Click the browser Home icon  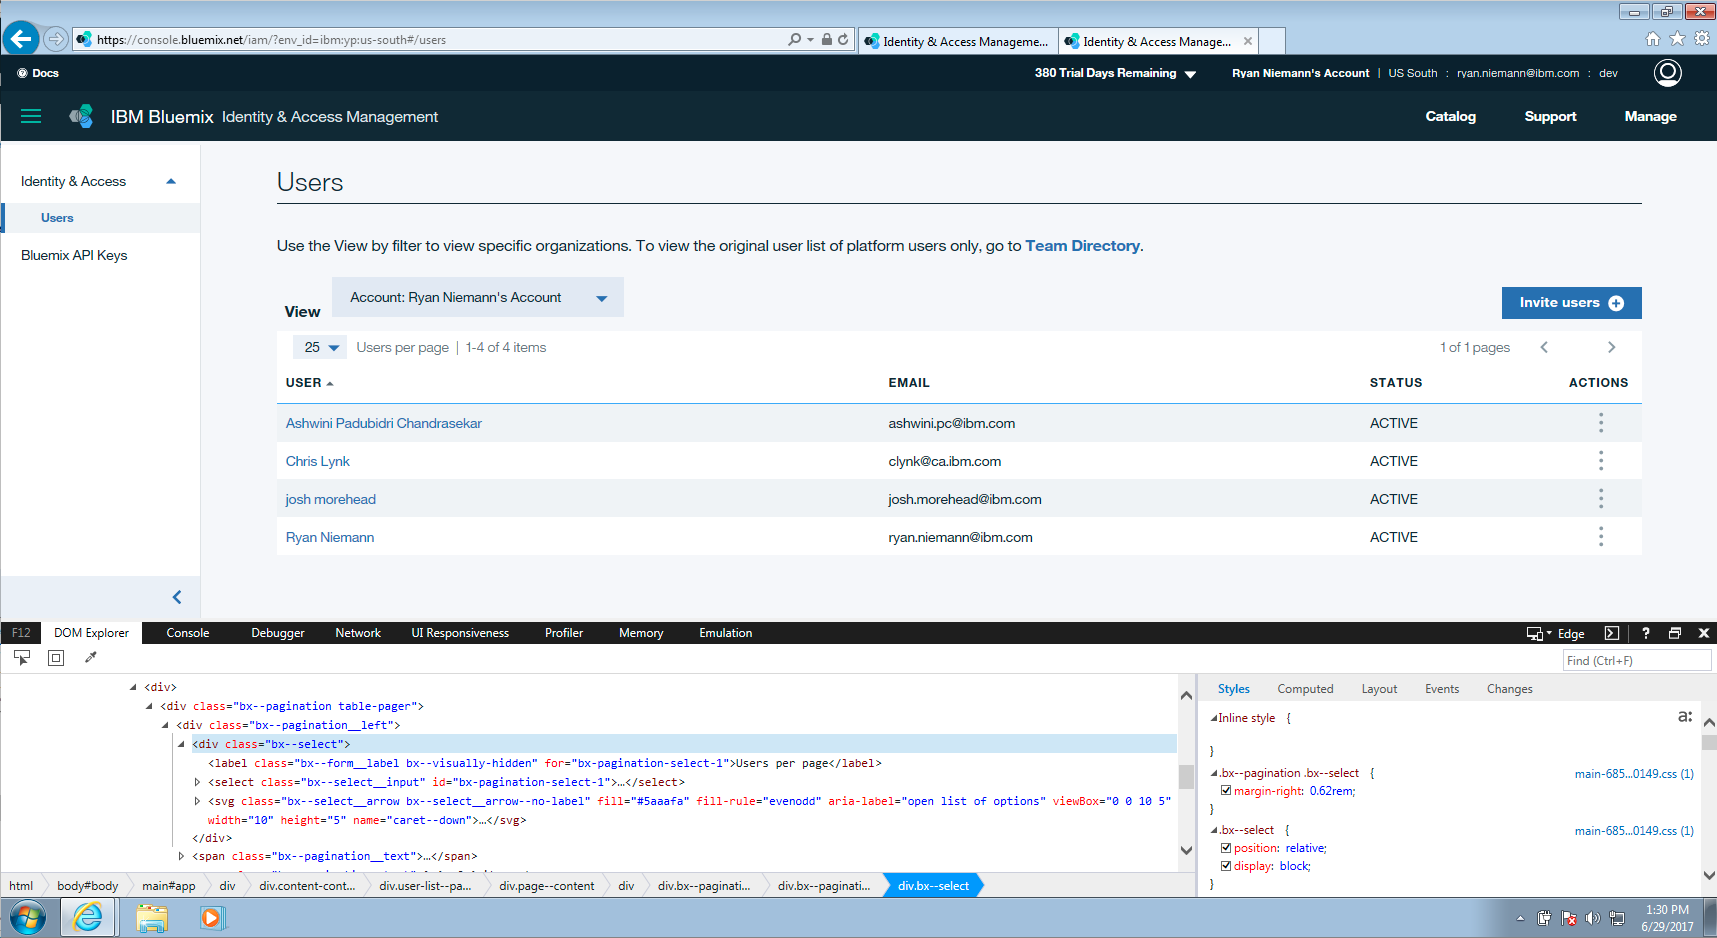1653,39
